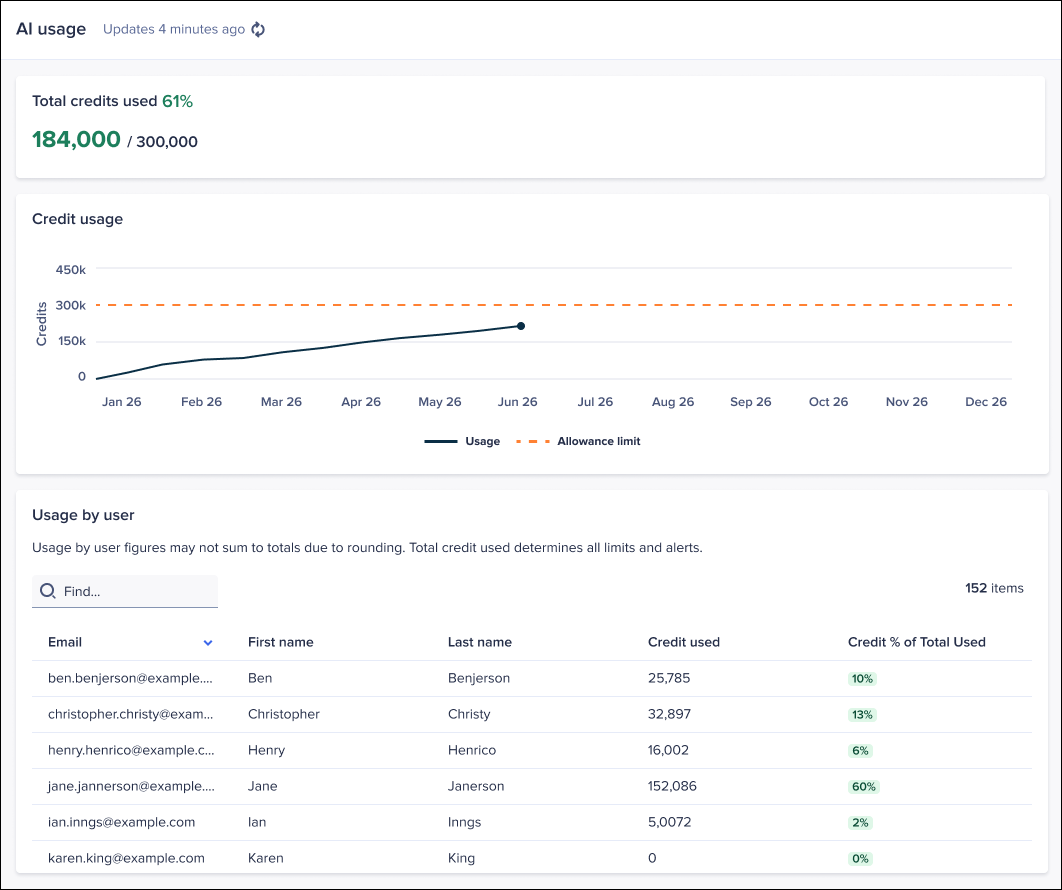Click the refresh icon next to Updates
1062x890 pixels.
(x=258, y=29)
